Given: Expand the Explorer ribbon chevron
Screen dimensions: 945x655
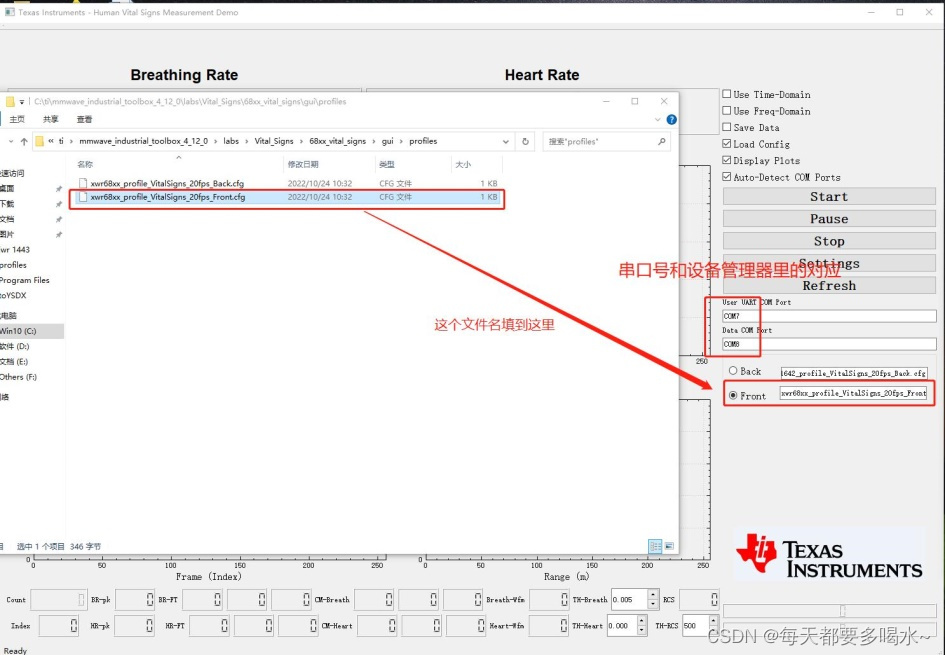Looking at the screenshot, I should 657,120.
